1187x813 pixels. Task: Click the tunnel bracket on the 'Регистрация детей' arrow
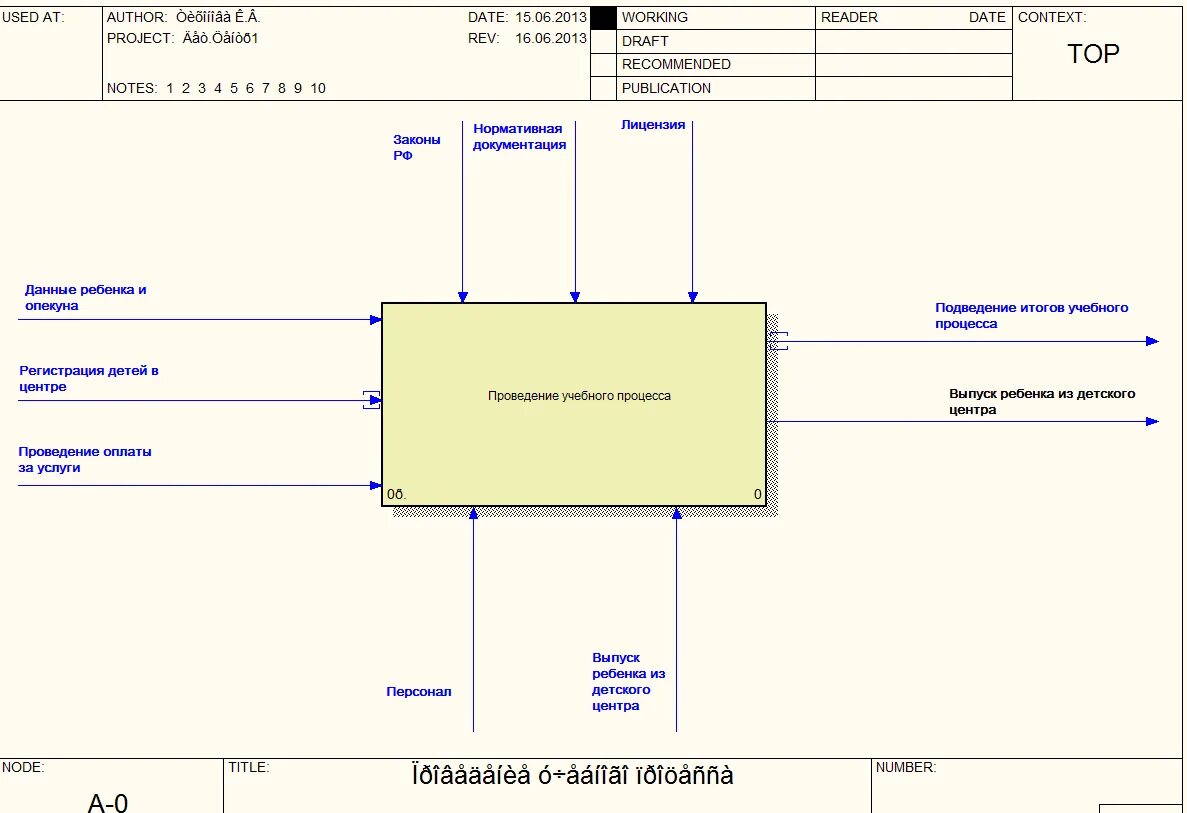tap(372, 400)
